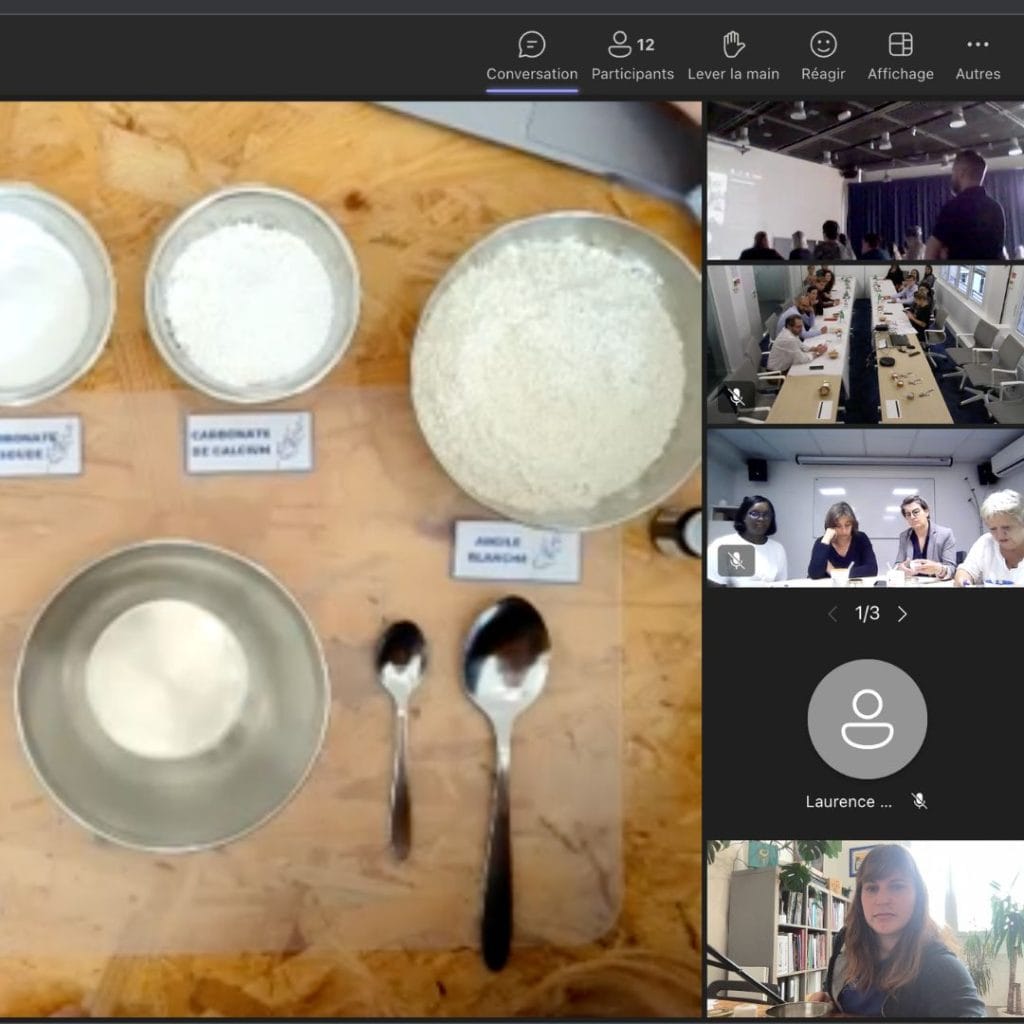1024x1024 pixels.
Task: Go to previous video page with left chevron
Action: tap(832, 614)
